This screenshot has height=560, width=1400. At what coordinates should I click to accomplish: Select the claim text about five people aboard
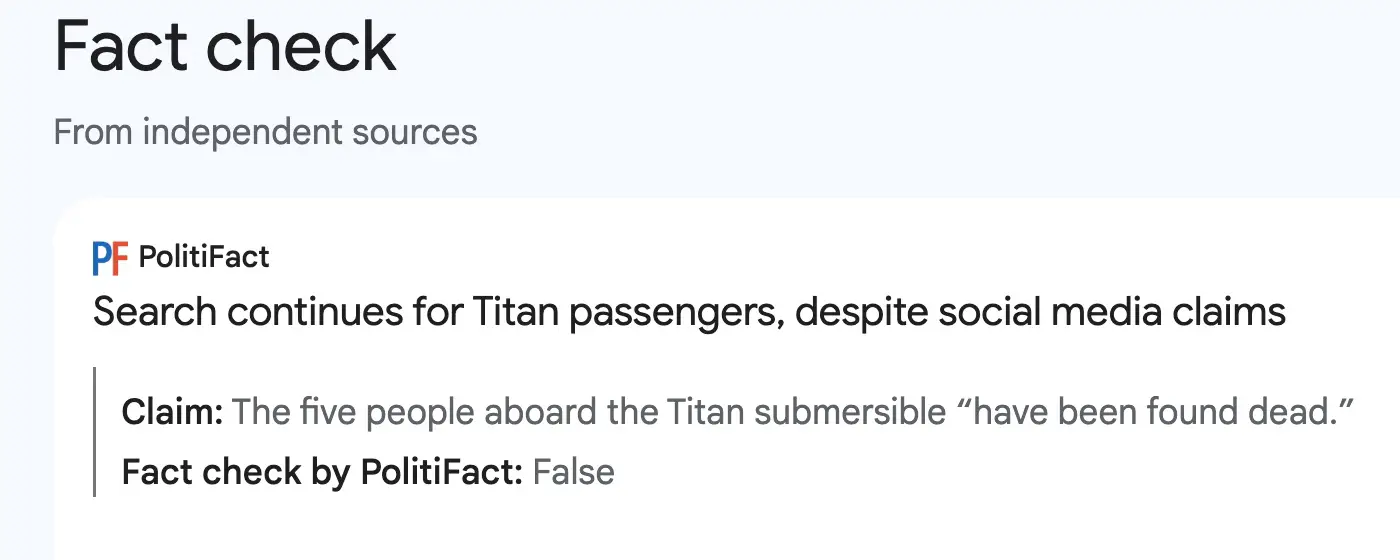[793, 412]
